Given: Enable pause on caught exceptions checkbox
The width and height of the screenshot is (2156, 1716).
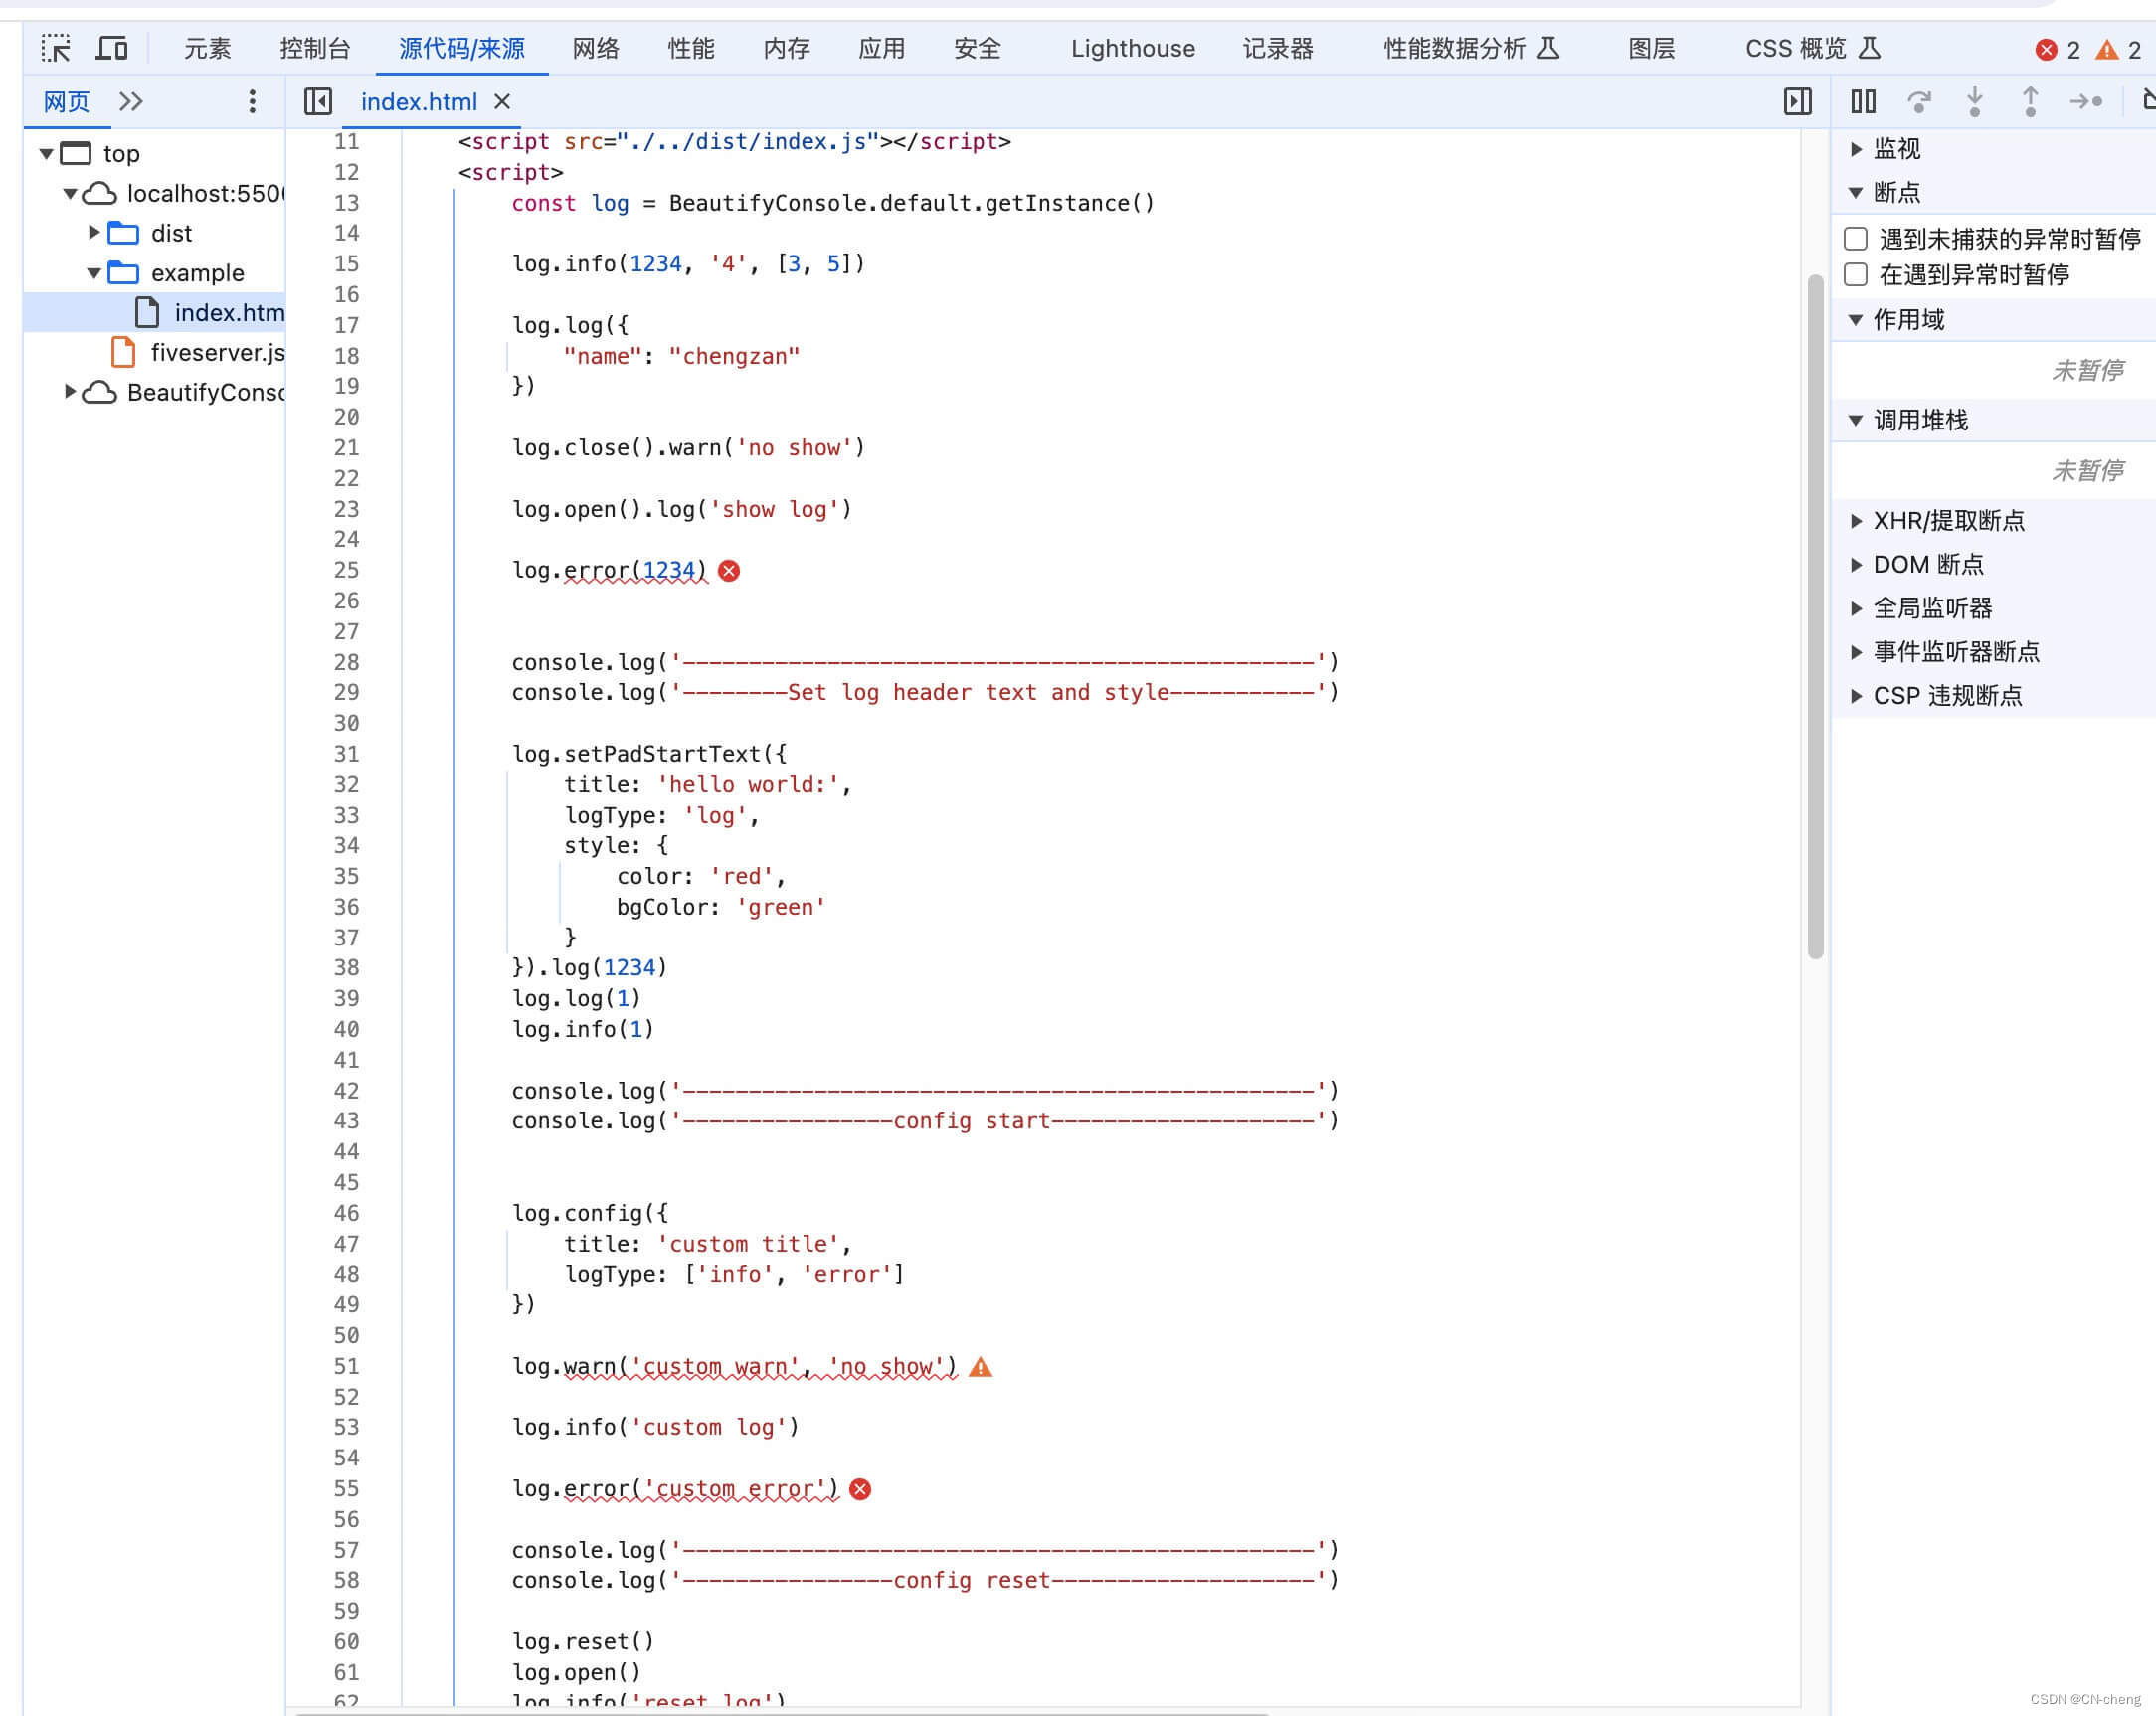Looking at the screenshot, I should [x=1856, y=275].
